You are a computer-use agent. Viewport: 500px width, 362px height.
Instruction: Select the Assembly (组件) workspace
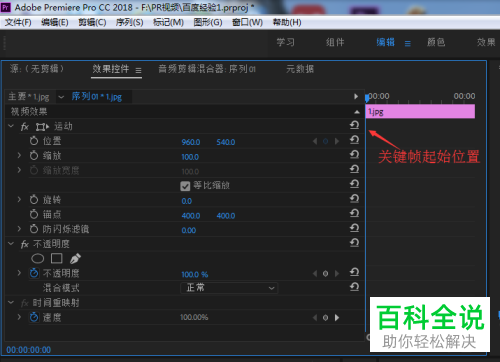335,42
